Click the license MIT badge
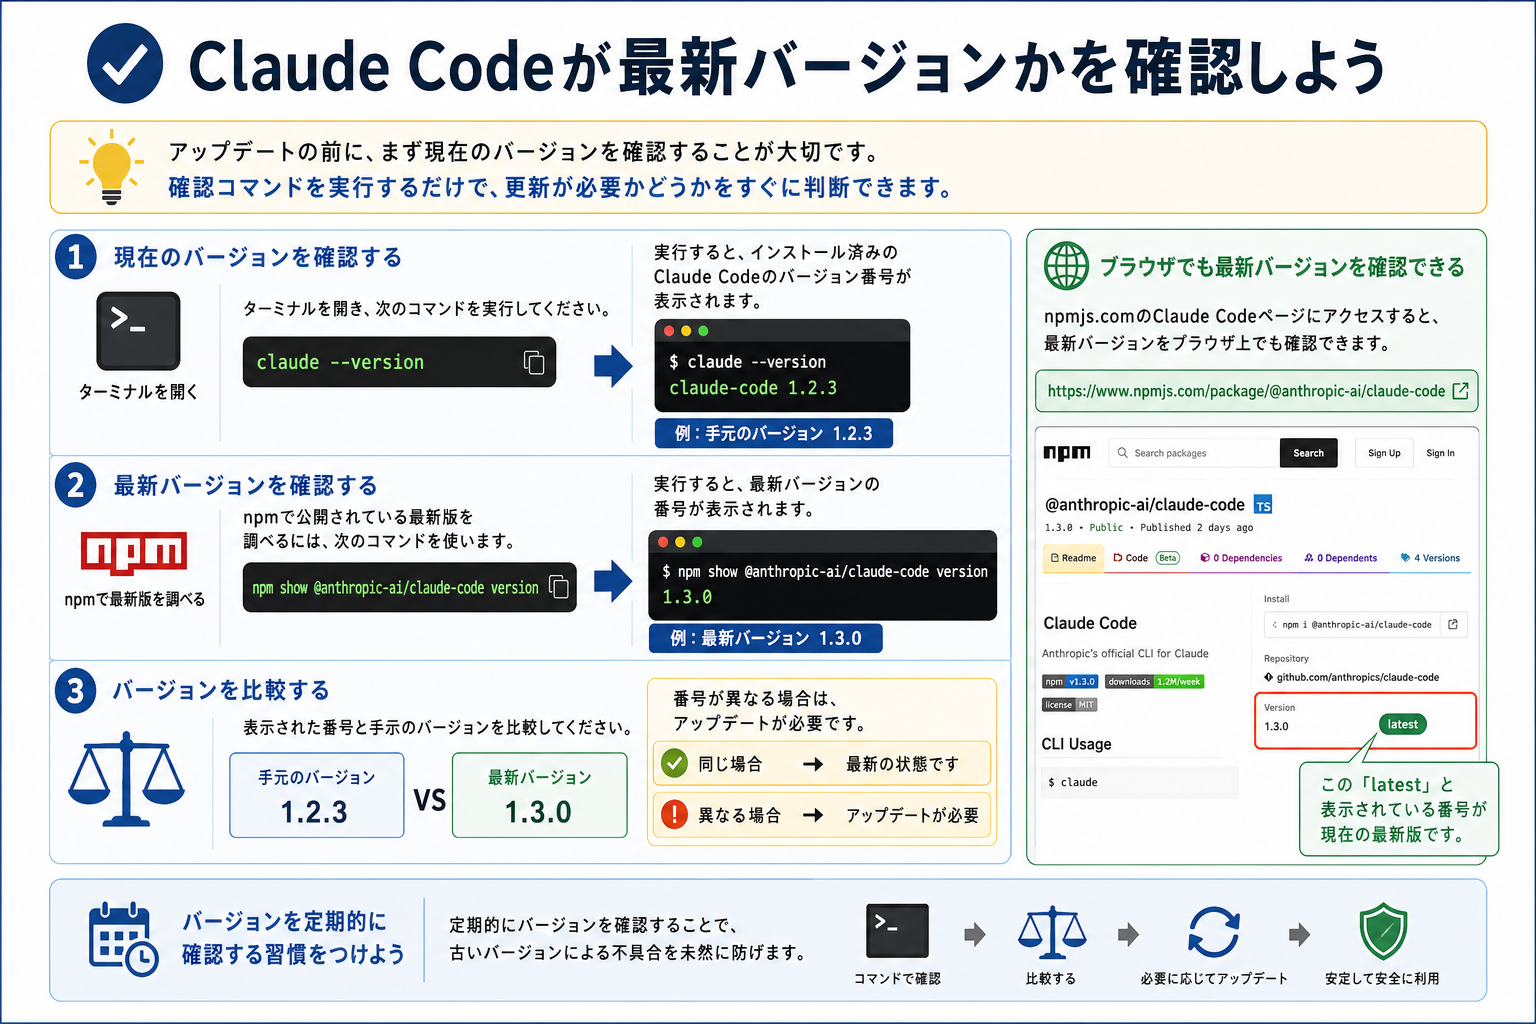Viewport: 1536px width, 1024px height. pyautogui.click(x=1070, y=704)
